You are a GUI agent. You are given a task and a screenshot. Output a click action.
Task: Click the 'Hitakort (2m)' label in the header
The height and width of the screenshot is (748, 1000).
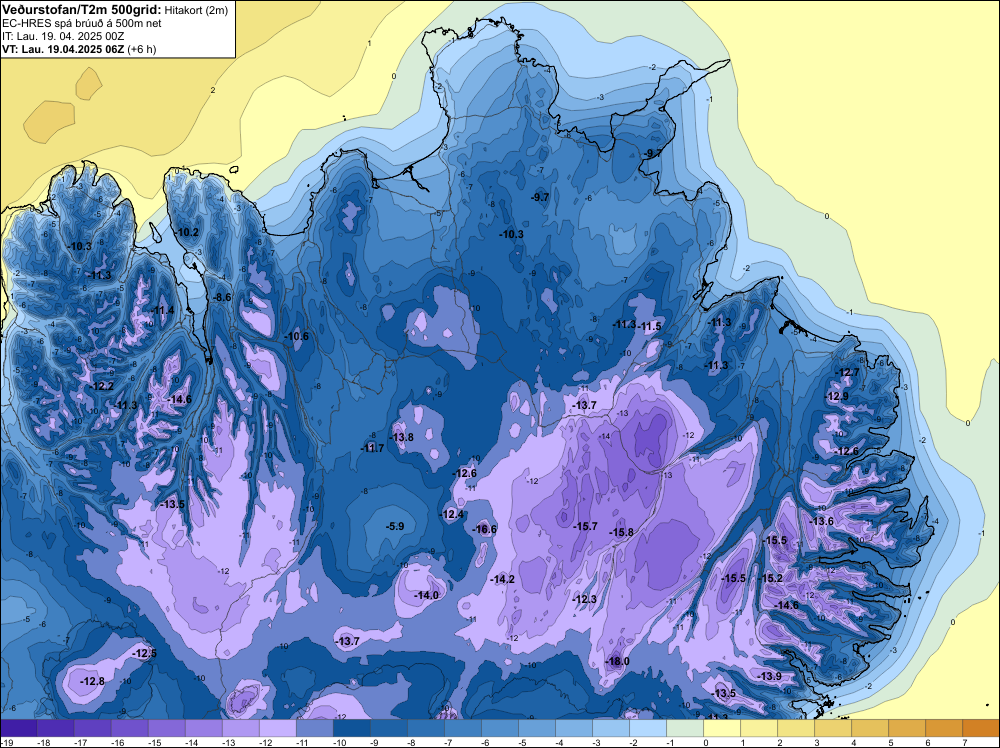pyautogui.click(x=196, y=10)
